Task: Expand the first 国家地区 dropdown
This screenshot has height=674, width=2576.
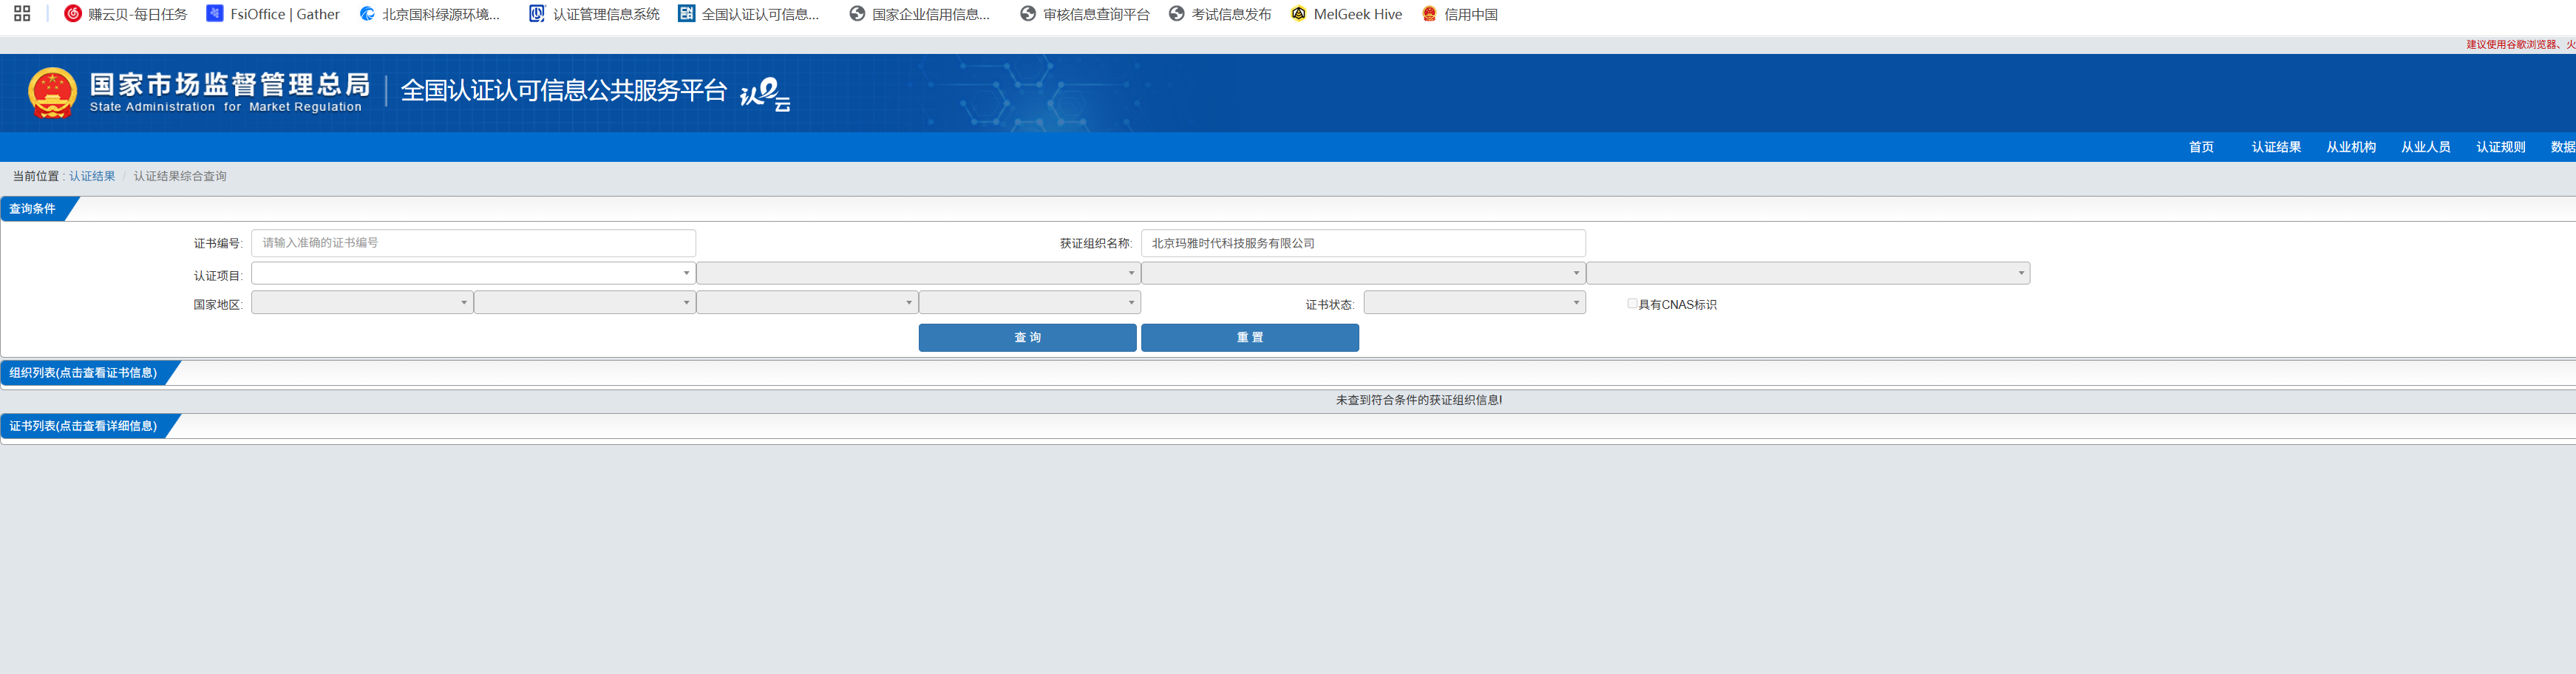Action: pos(362,302)
